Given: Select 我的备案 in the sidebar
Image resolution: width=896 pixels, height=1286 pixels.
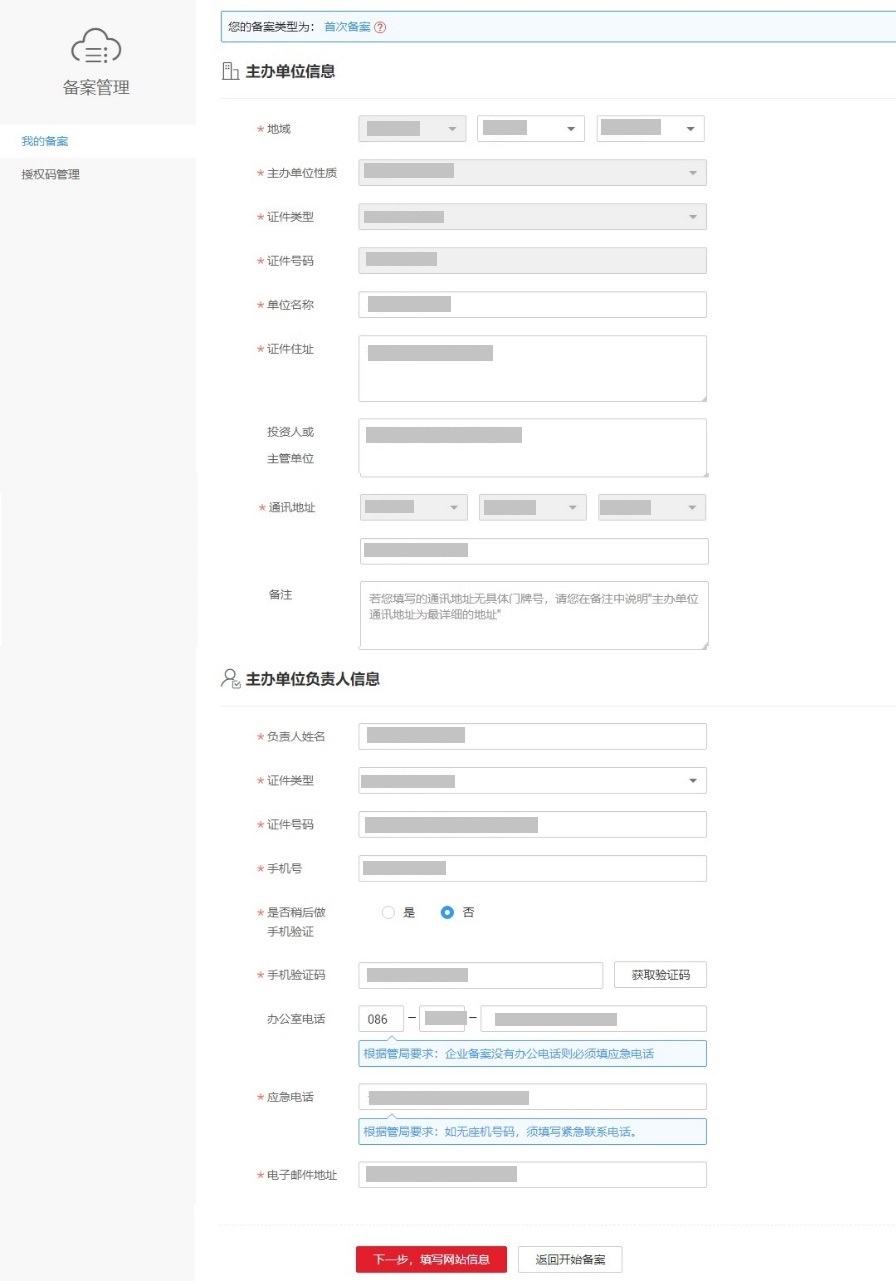Looking at the screenshot, I should [x=44, y=141].
